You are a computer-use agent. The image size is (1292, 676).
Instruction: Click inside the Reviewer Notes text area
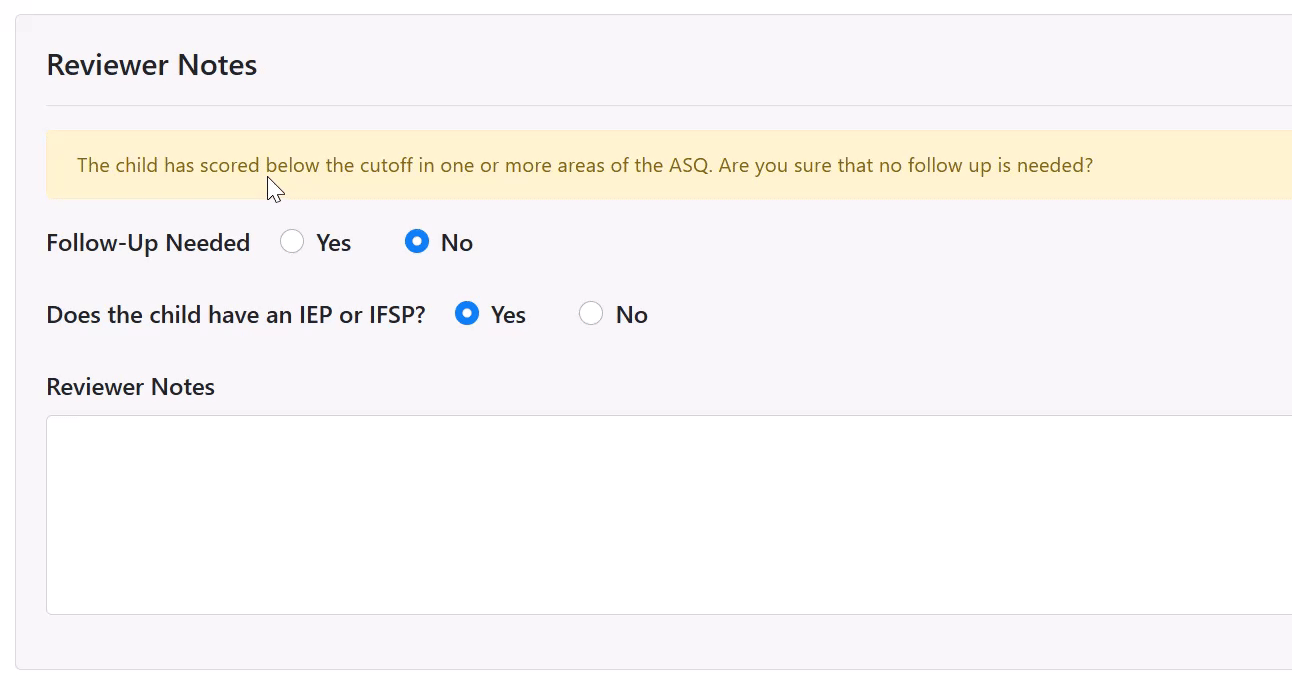[669, 515]
